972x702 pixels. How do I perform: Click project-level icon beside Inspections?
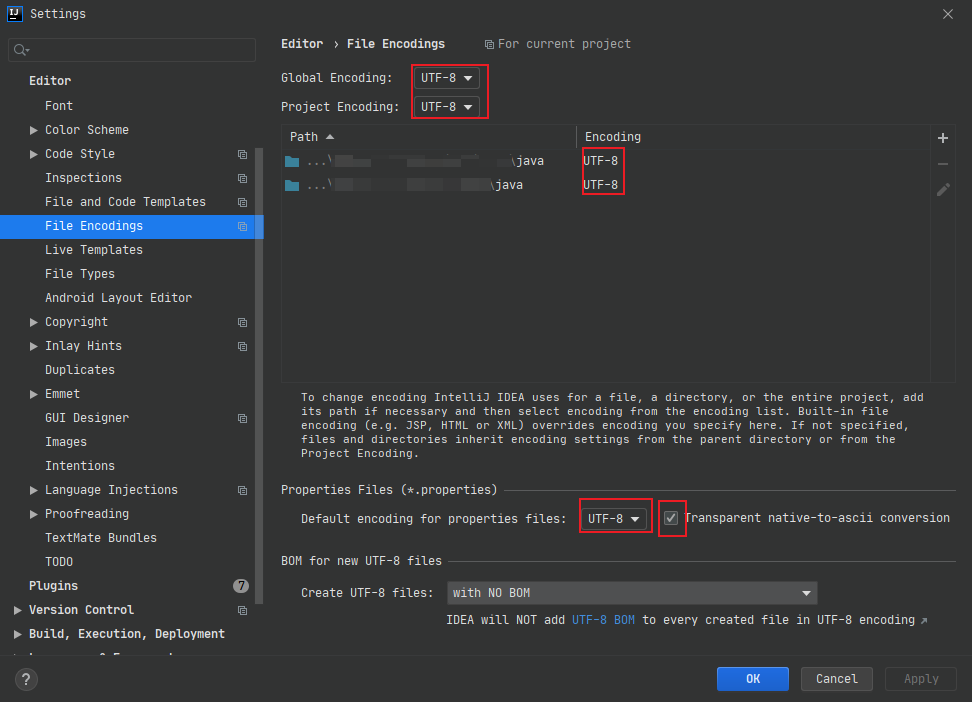[242, 179]
